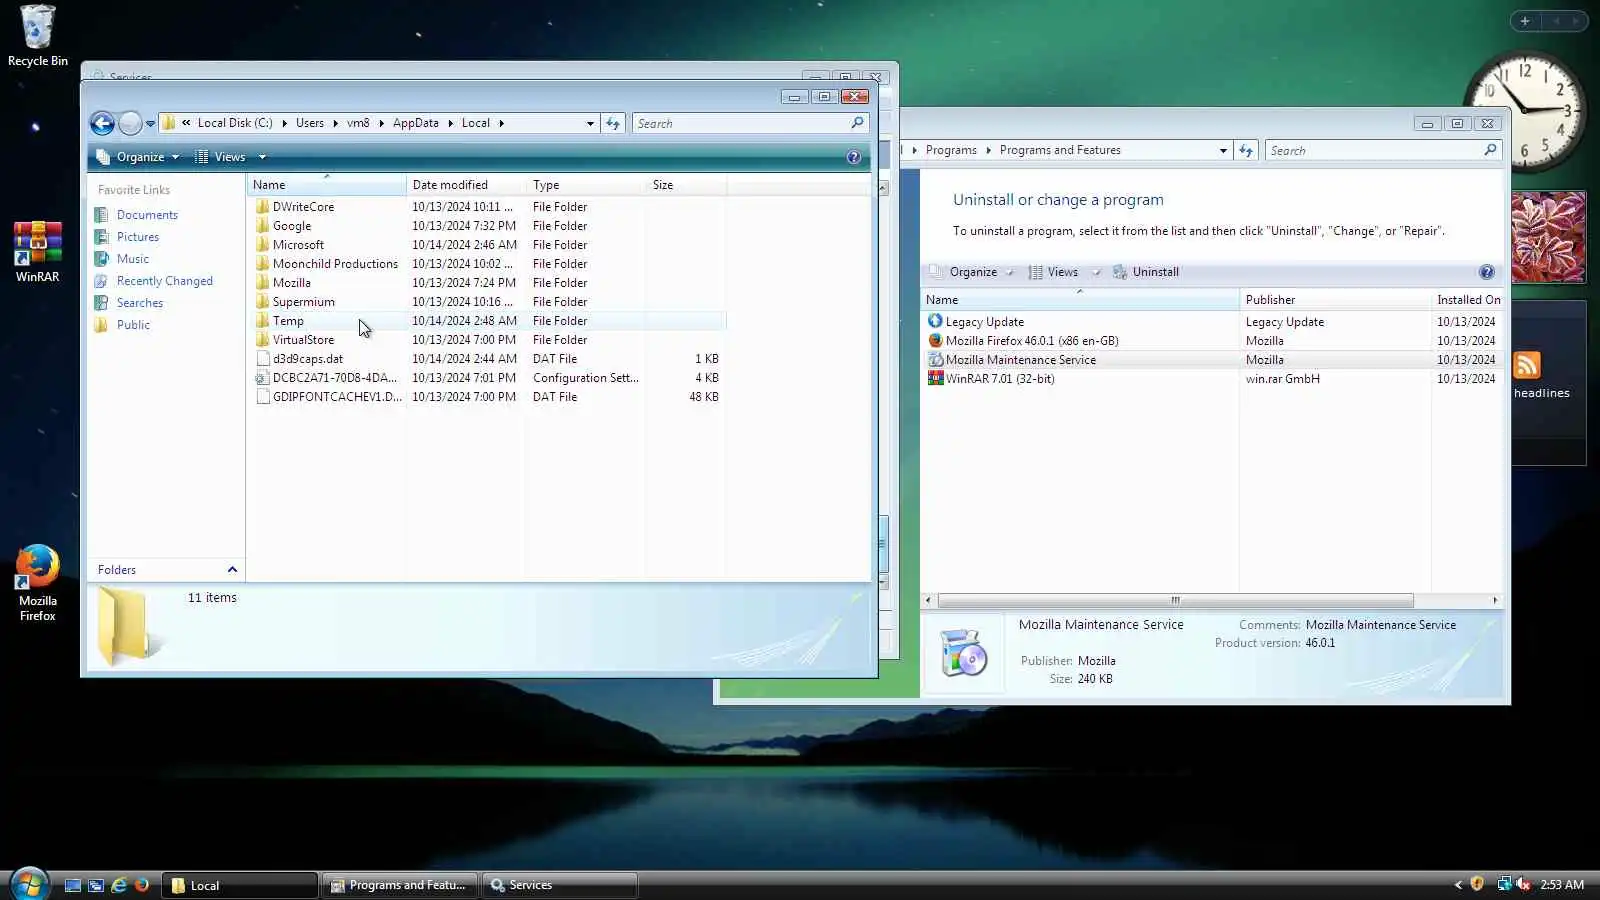Click the network tray icon
The width and height of the screenshot is (1600, 900).
tap(1503, 884)
